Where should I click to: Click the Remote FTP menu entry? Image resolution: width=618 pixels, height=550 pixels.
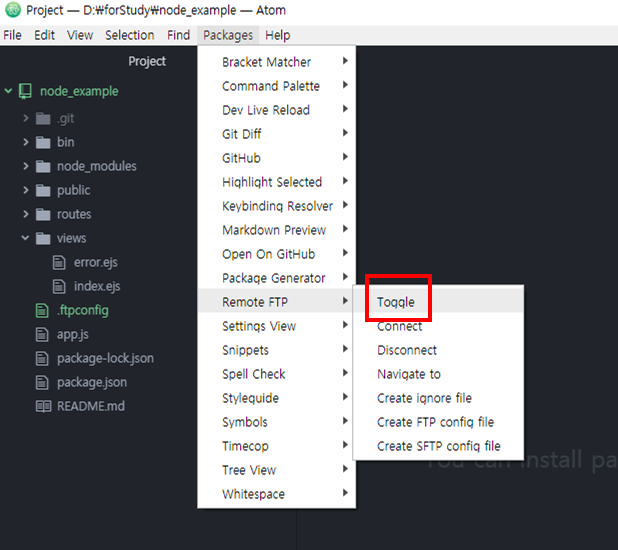(x=276, y=302)
